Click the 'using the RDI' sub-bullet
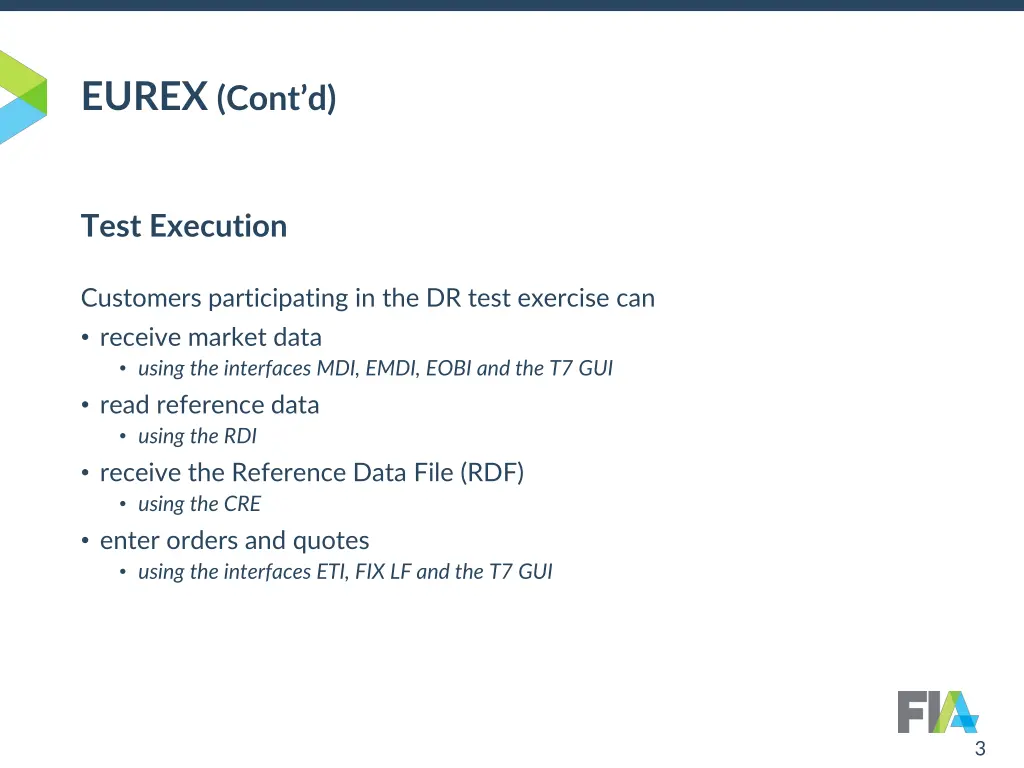Screen dimensions: 1024x768 [x=197, y=436]
